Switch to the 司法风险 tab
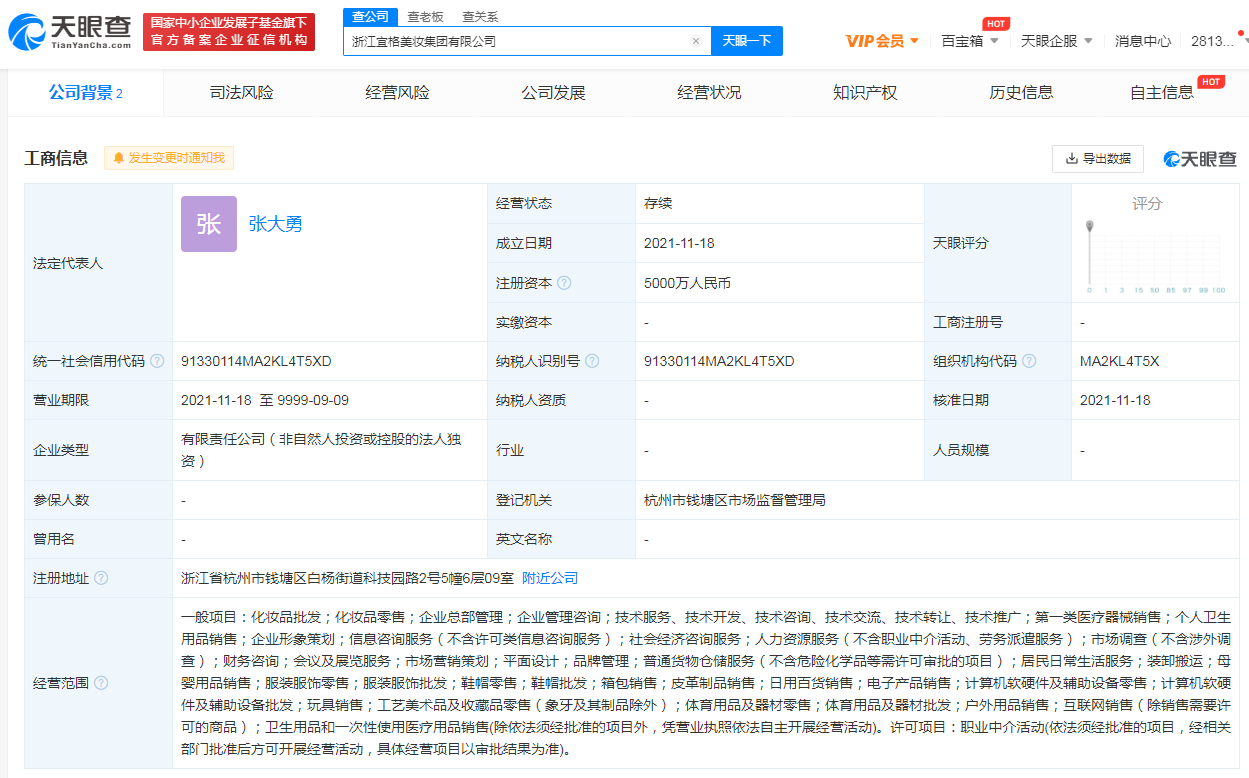 pos(241,93)
